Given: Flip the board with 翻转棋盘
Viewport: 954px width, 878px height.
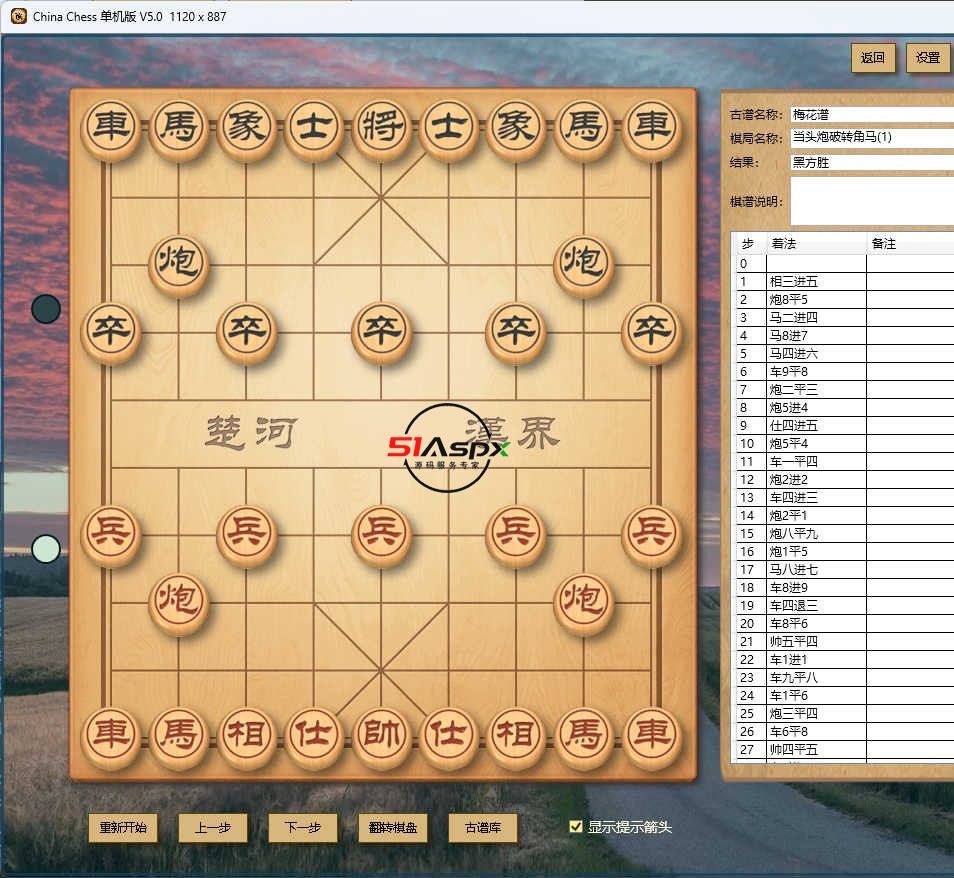Looking at the screenshot, I should [393, 827].
